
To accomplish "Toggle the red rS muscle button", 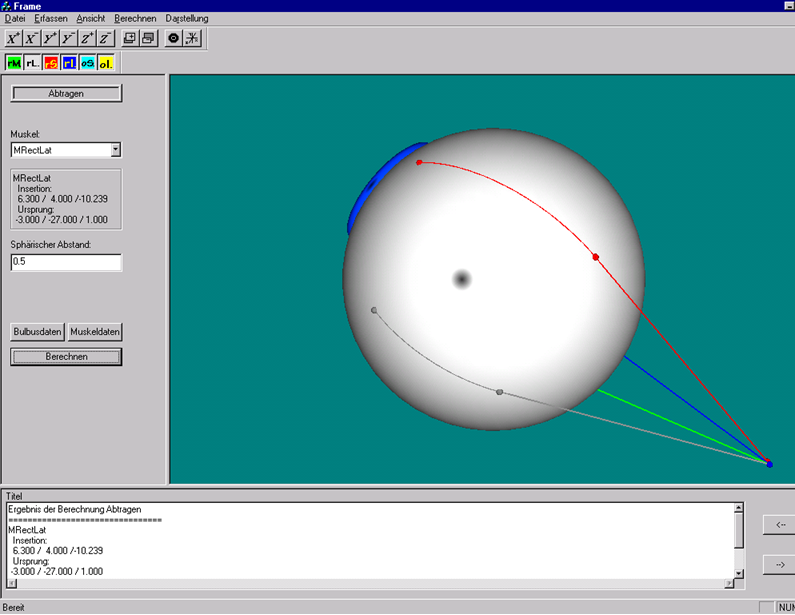I will point(51,63).
